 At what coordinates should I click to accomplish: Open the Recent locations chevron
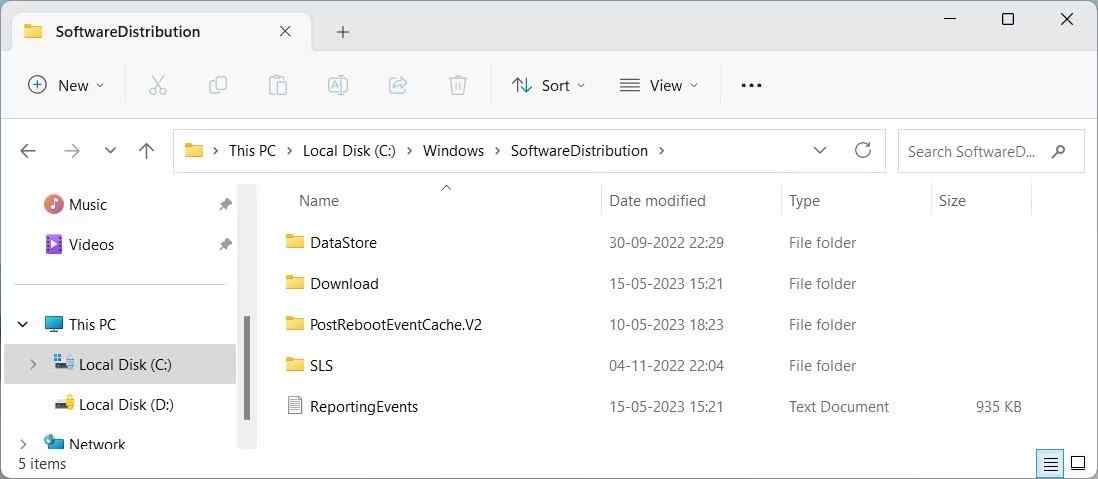(110, 151)
